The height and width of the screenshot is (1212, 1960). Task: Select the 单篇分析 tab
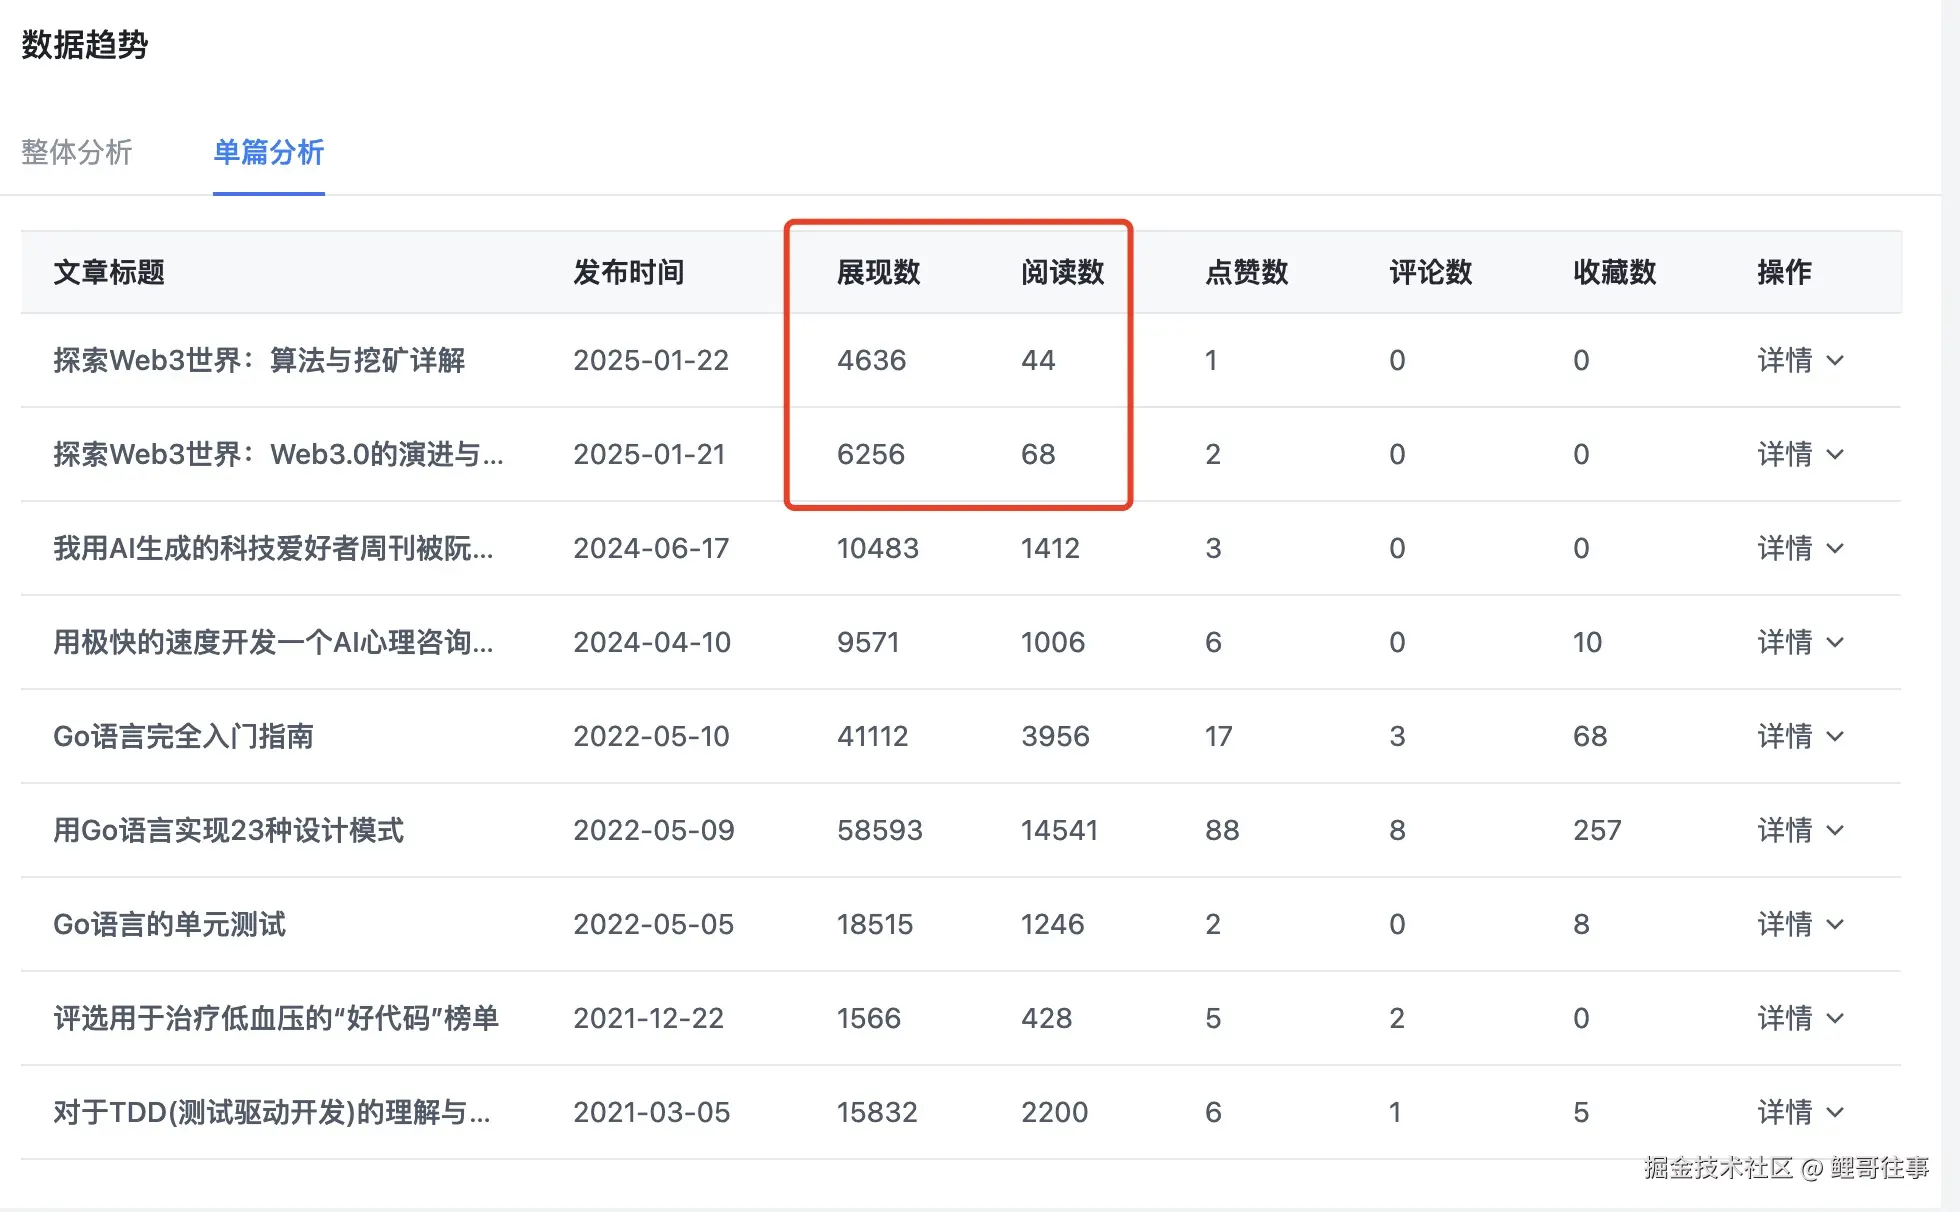268,152
